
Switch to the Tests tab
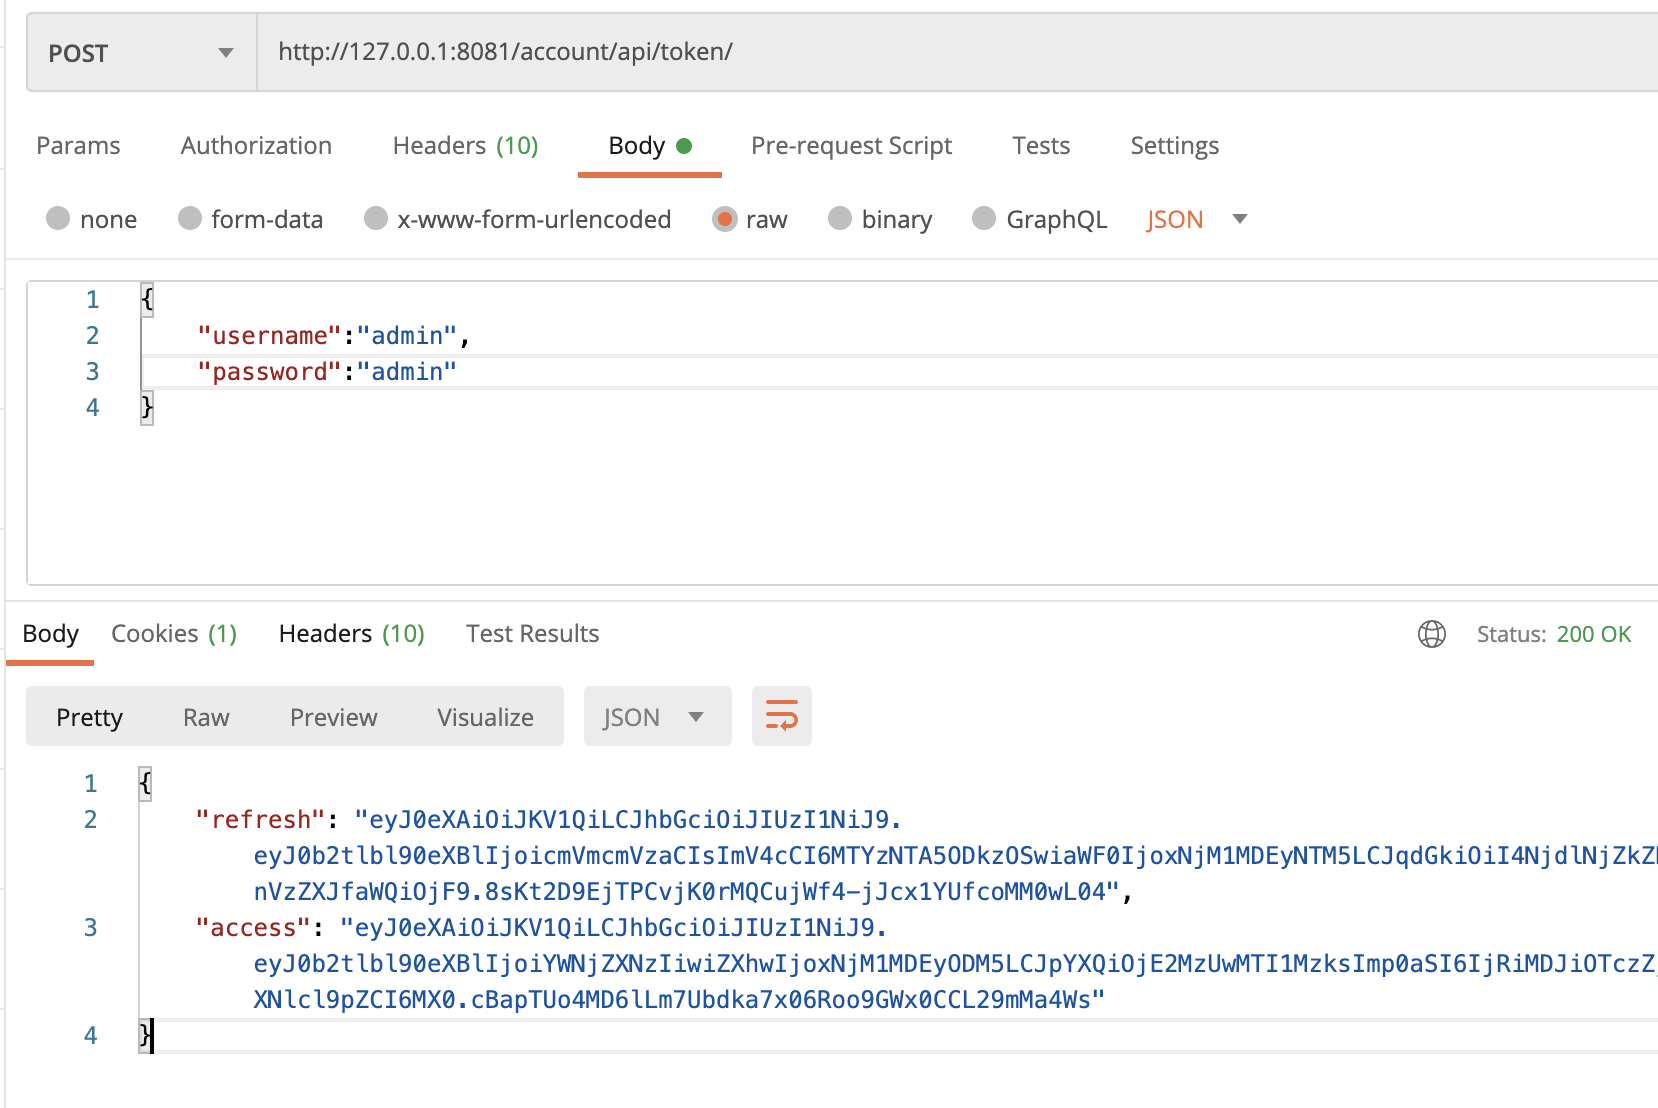coord(1041,146)
